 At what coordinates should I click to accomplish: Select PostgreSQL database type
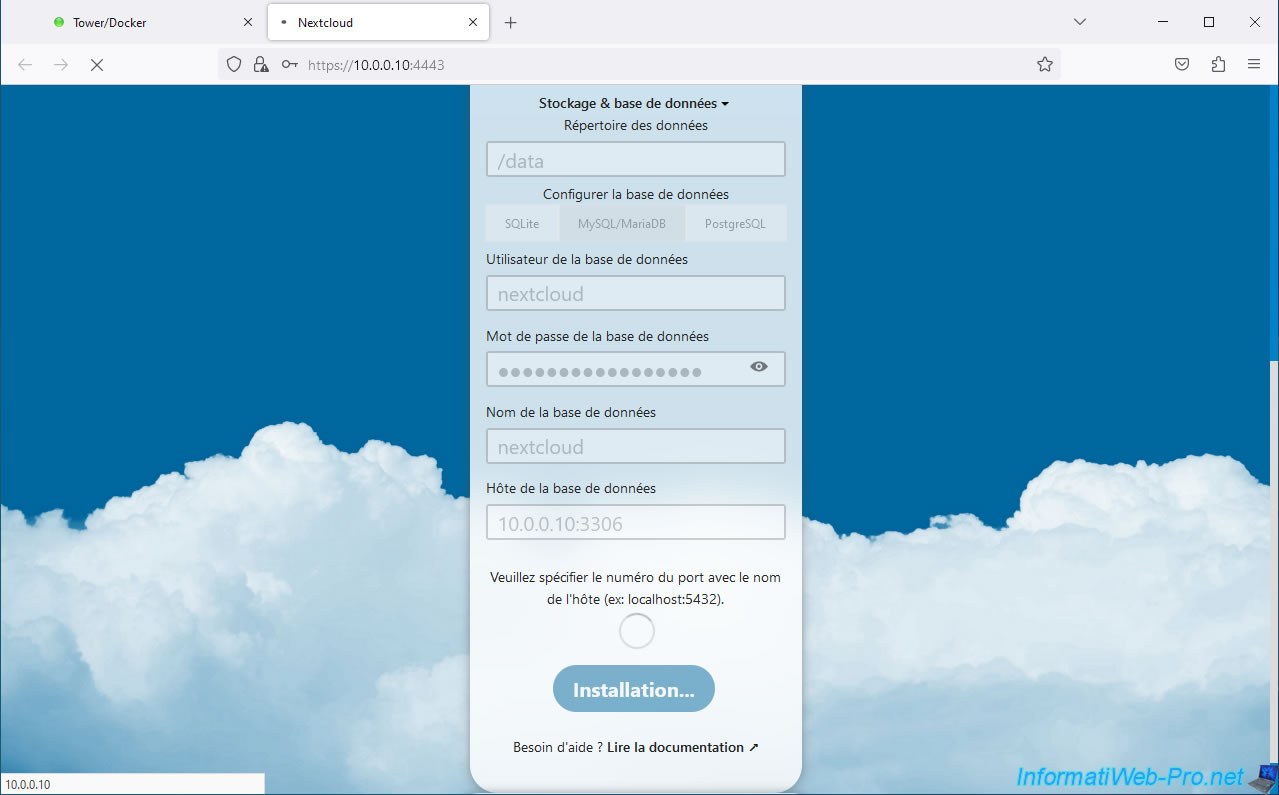[735, 224]
